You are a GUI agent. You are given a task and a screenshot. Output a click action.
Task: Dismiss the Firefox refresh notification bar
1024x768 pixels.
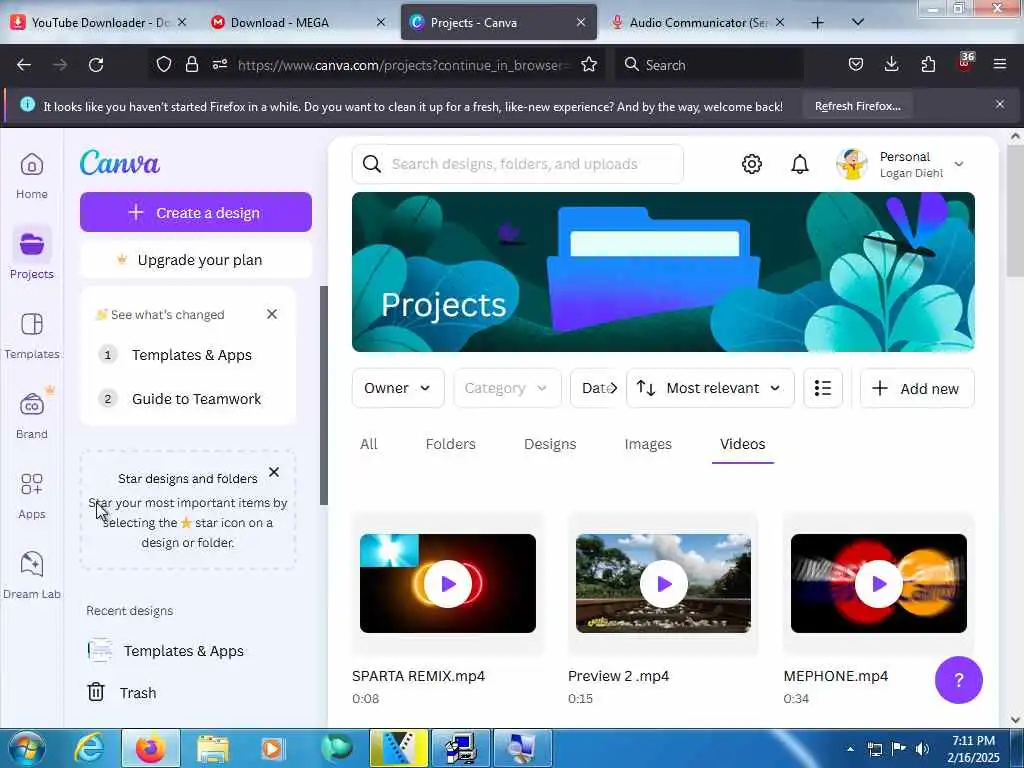[1000, 104]
